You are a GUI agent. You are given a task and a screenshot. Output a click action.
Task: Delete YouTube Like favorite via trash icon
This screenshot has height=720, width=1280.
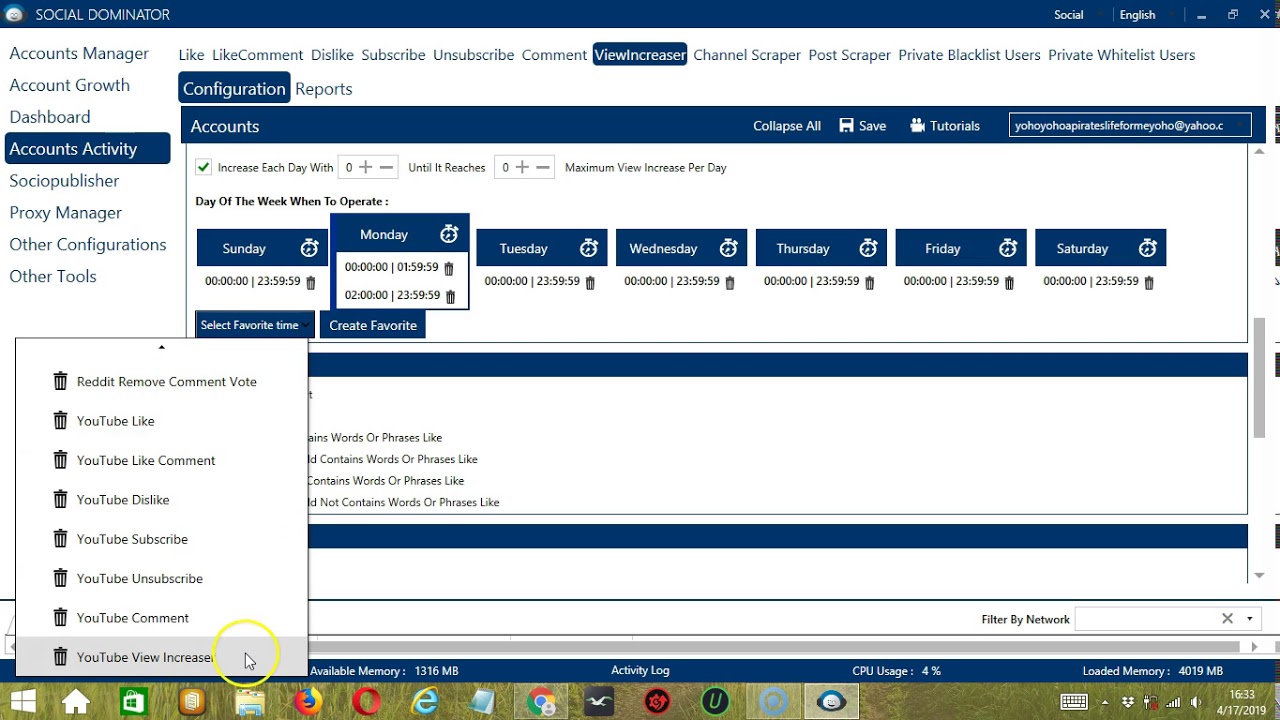(60, 421)
